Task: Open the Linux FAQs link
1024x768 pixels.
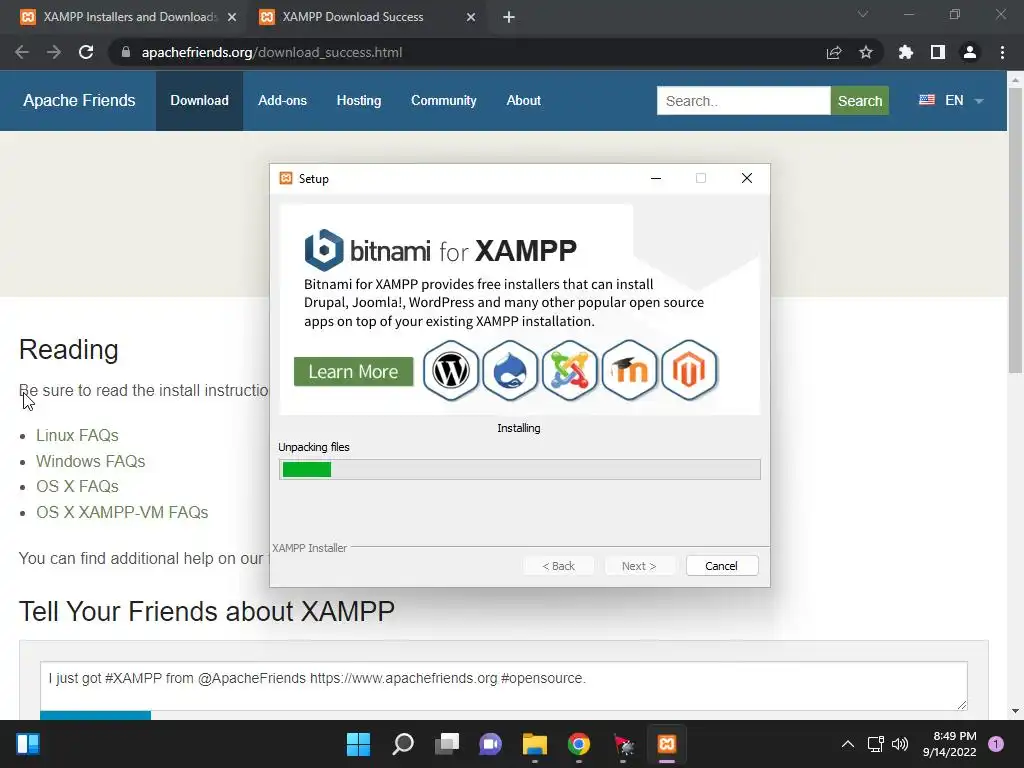Action: 77,436
